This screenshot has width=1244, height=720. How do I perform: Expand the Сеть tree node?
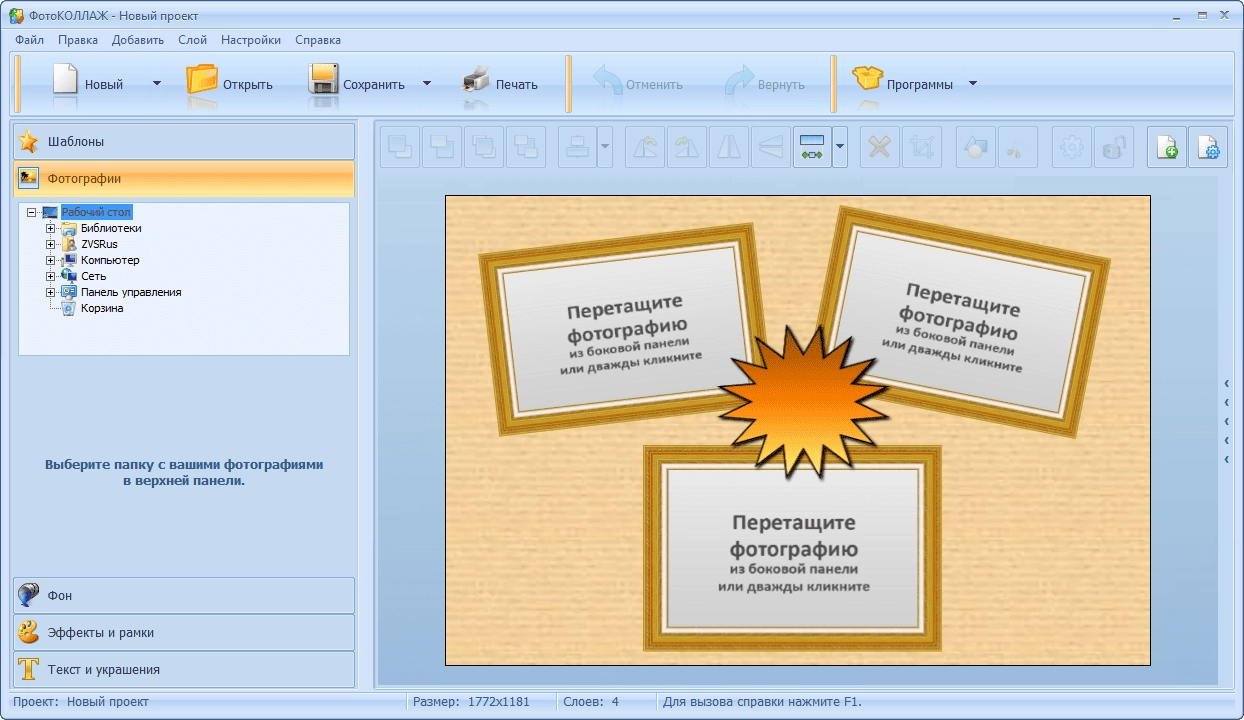(x=50, y=276)
